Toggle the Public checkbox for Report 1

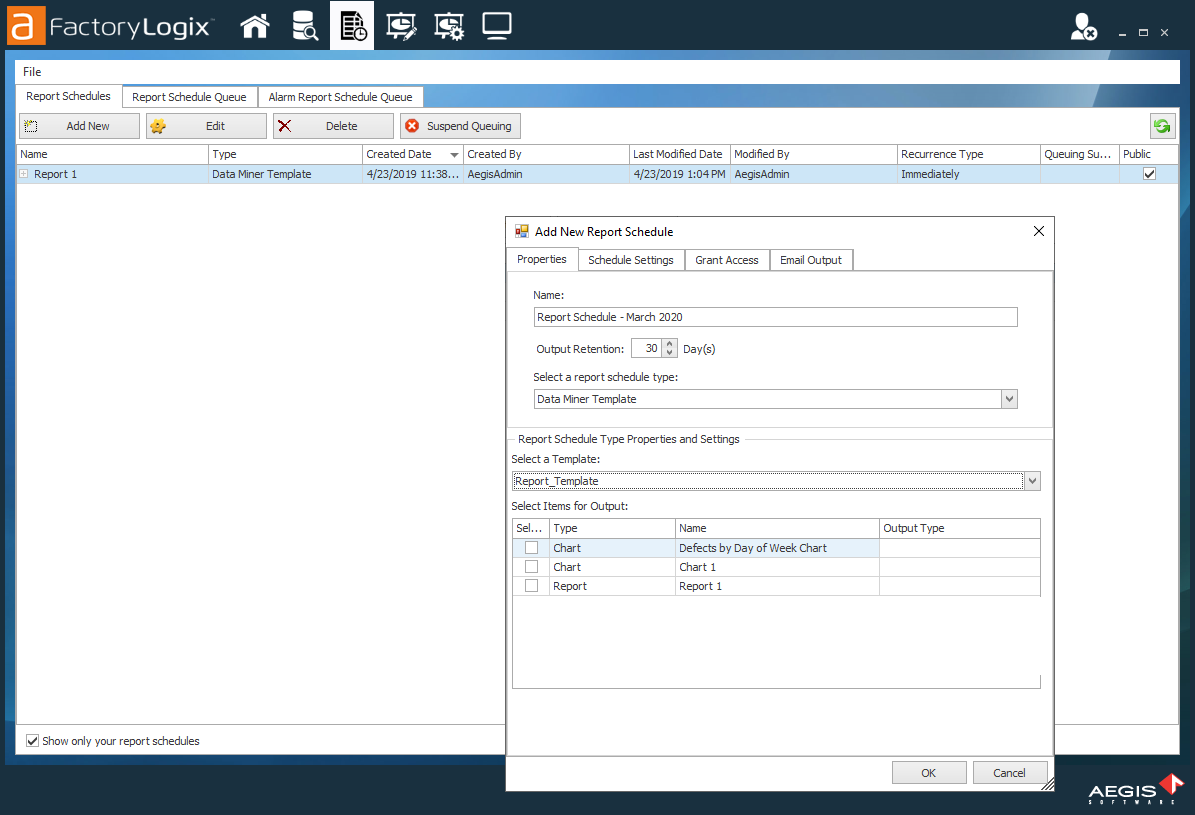[1149, 173]
